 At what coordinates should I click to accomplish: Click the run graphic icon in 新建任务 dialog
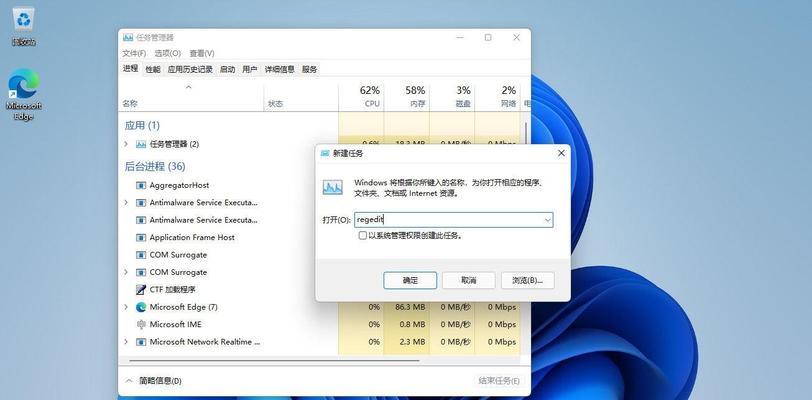pyautogui.click(x=332, y=187)
